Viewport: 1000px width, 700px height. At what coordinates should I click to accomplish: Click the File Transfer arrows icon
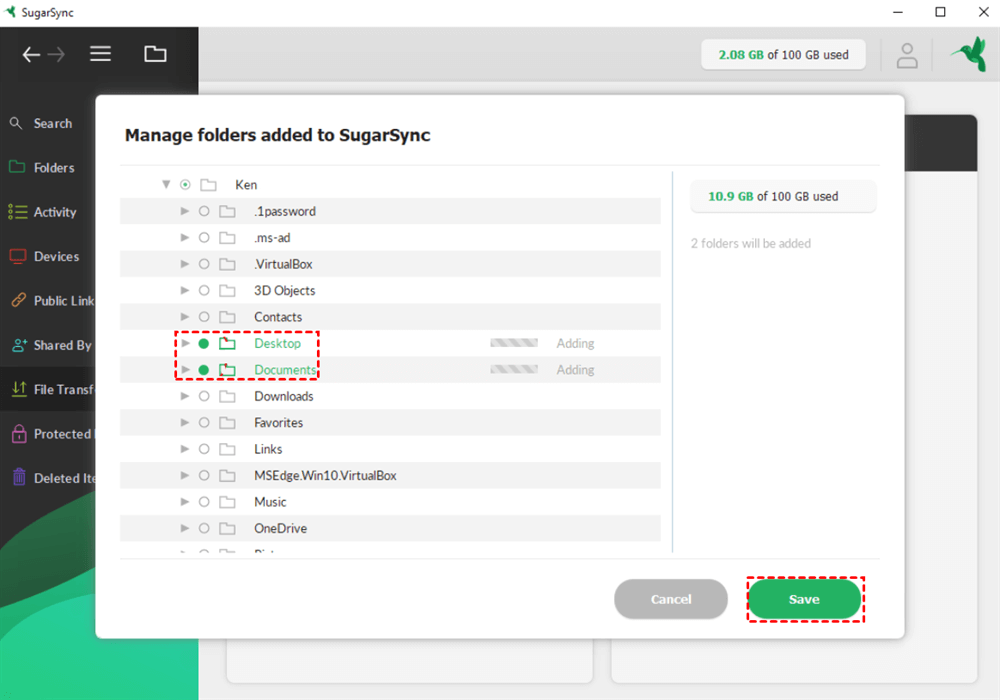[19, 389]
